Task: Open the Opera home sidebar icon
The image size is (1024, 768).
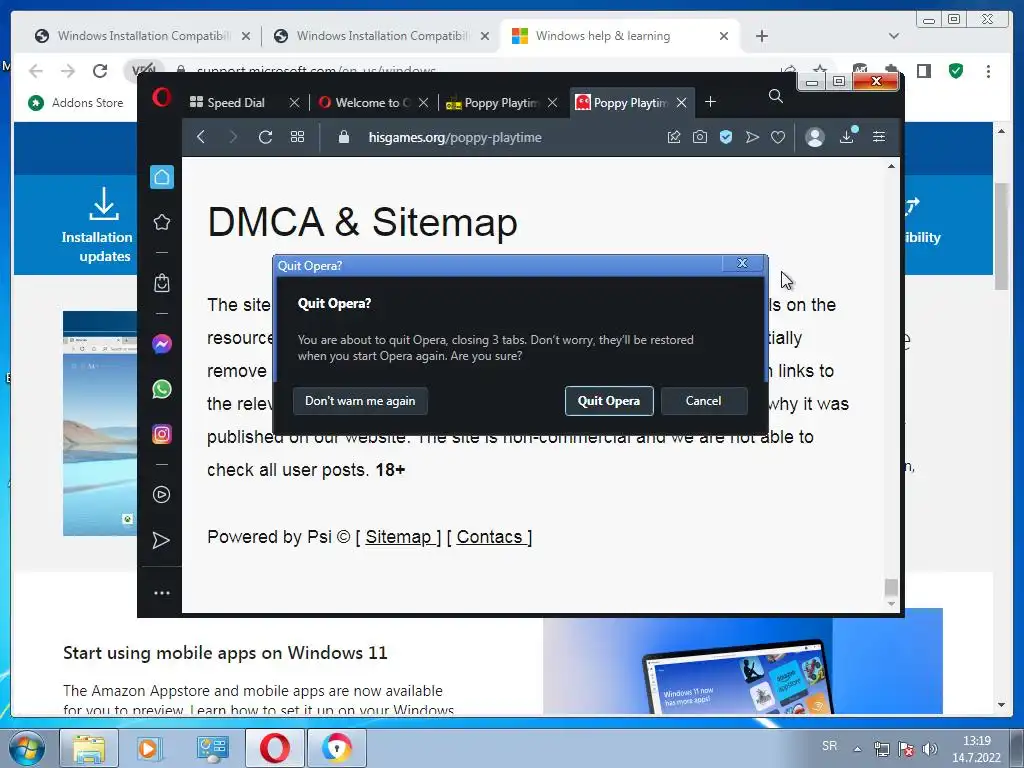Action: coord(162,177)
